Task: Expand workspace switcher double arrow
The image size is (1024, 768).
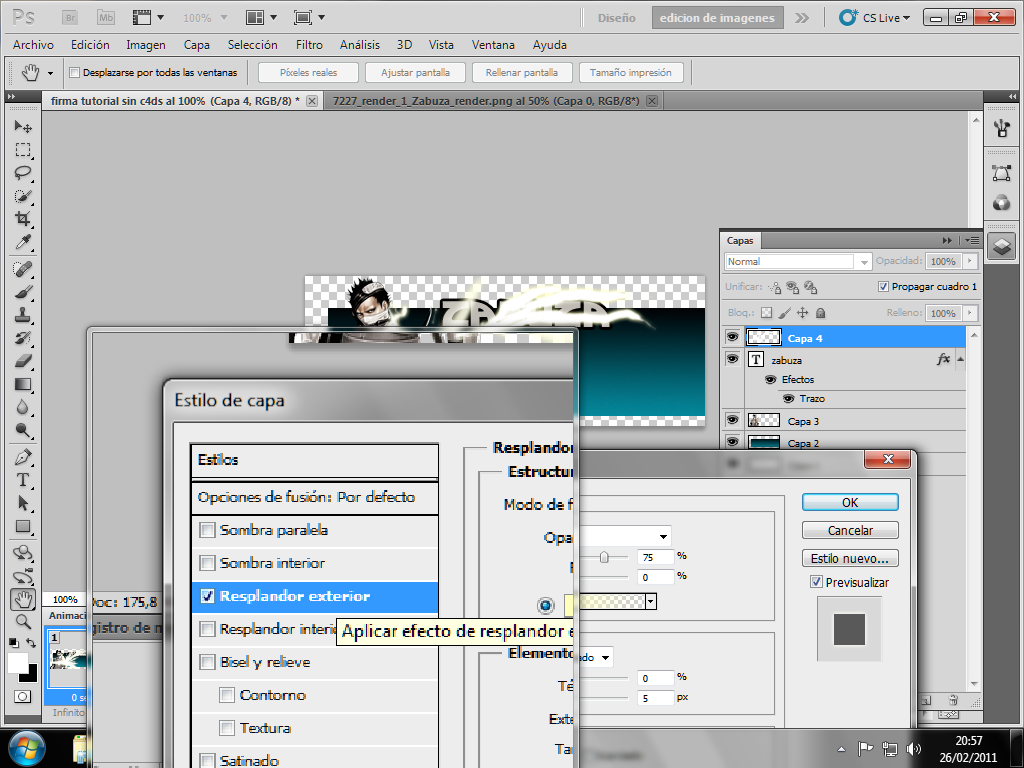Action: 802,18
